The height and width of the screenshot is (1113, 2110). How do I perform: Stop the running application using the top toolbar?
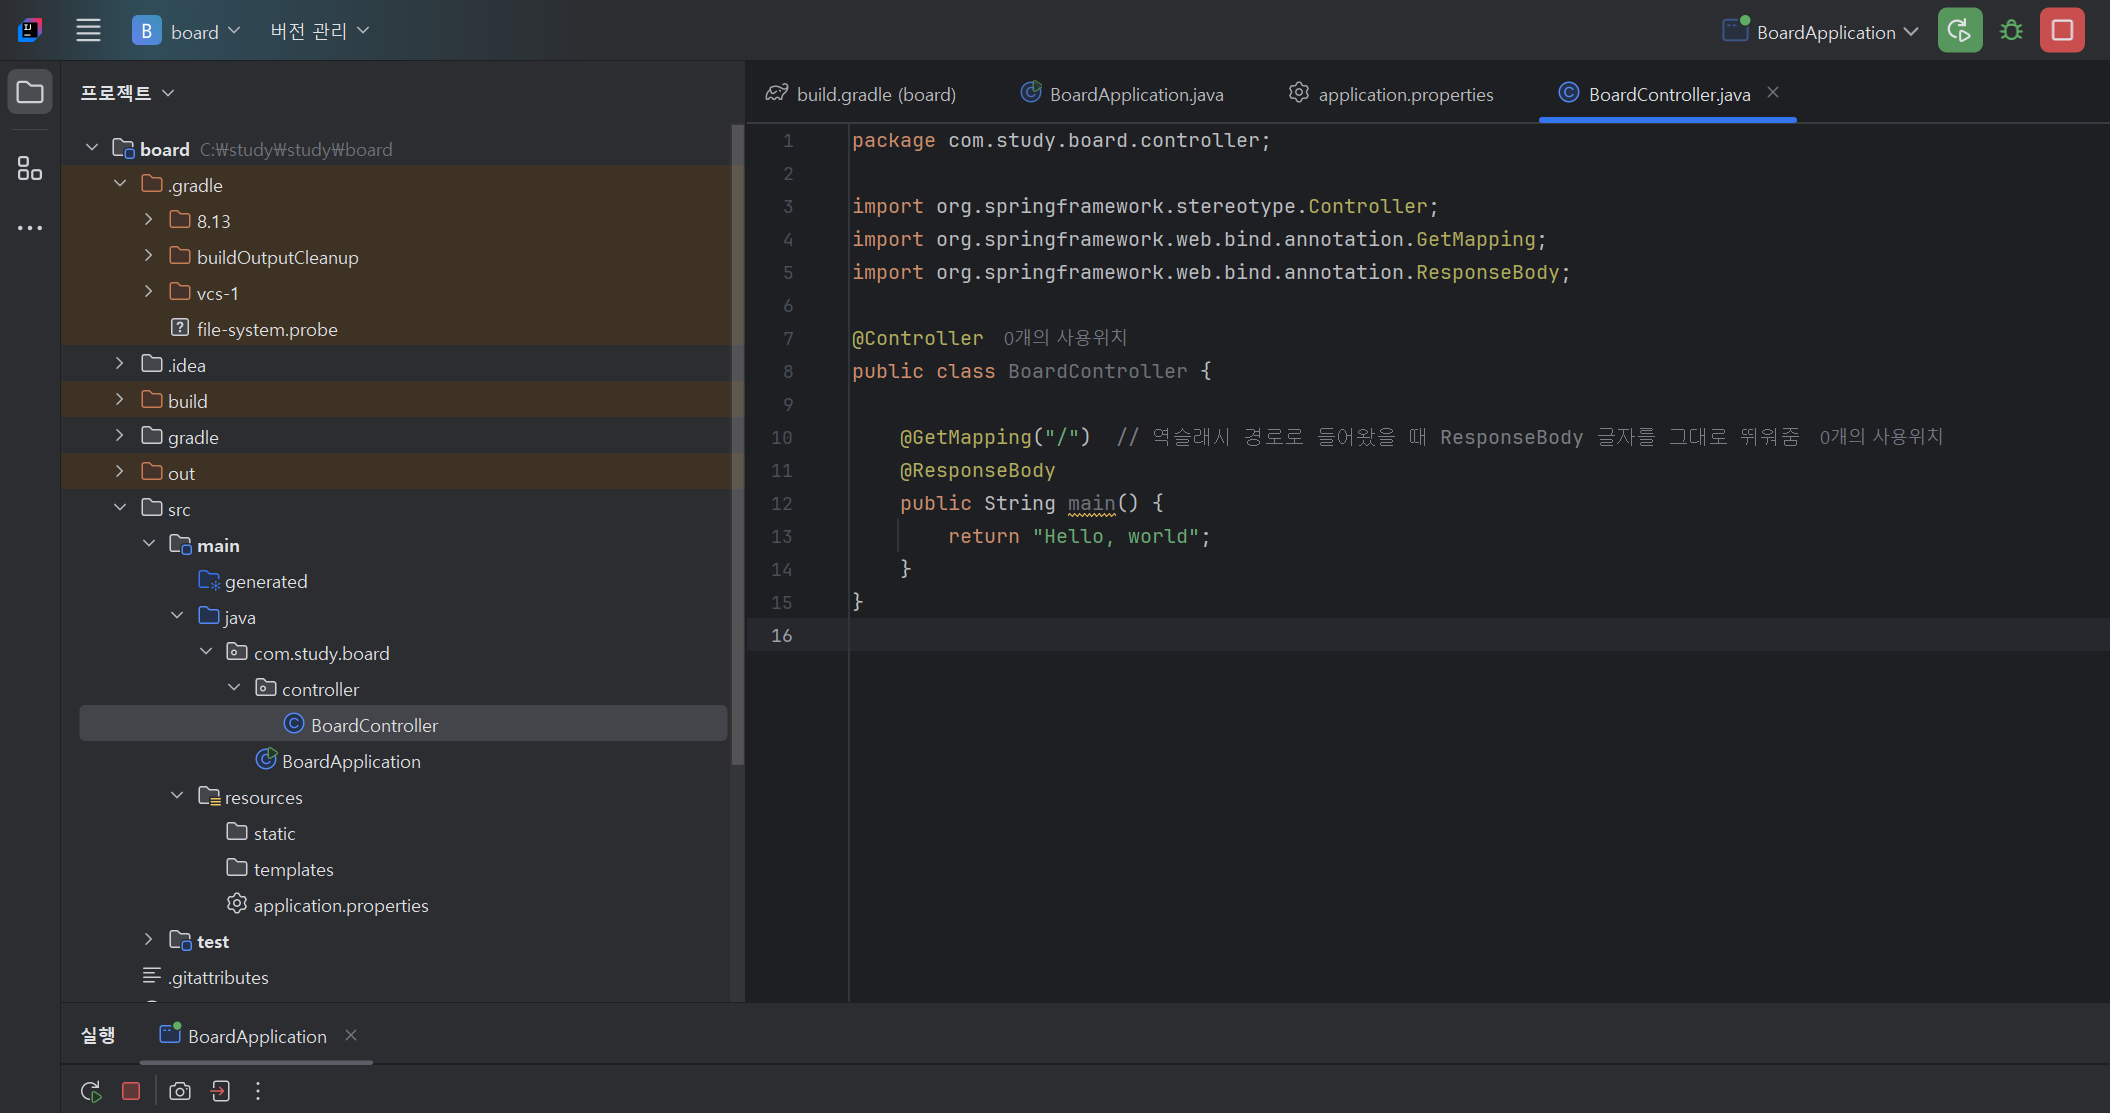click(2062, 31)
